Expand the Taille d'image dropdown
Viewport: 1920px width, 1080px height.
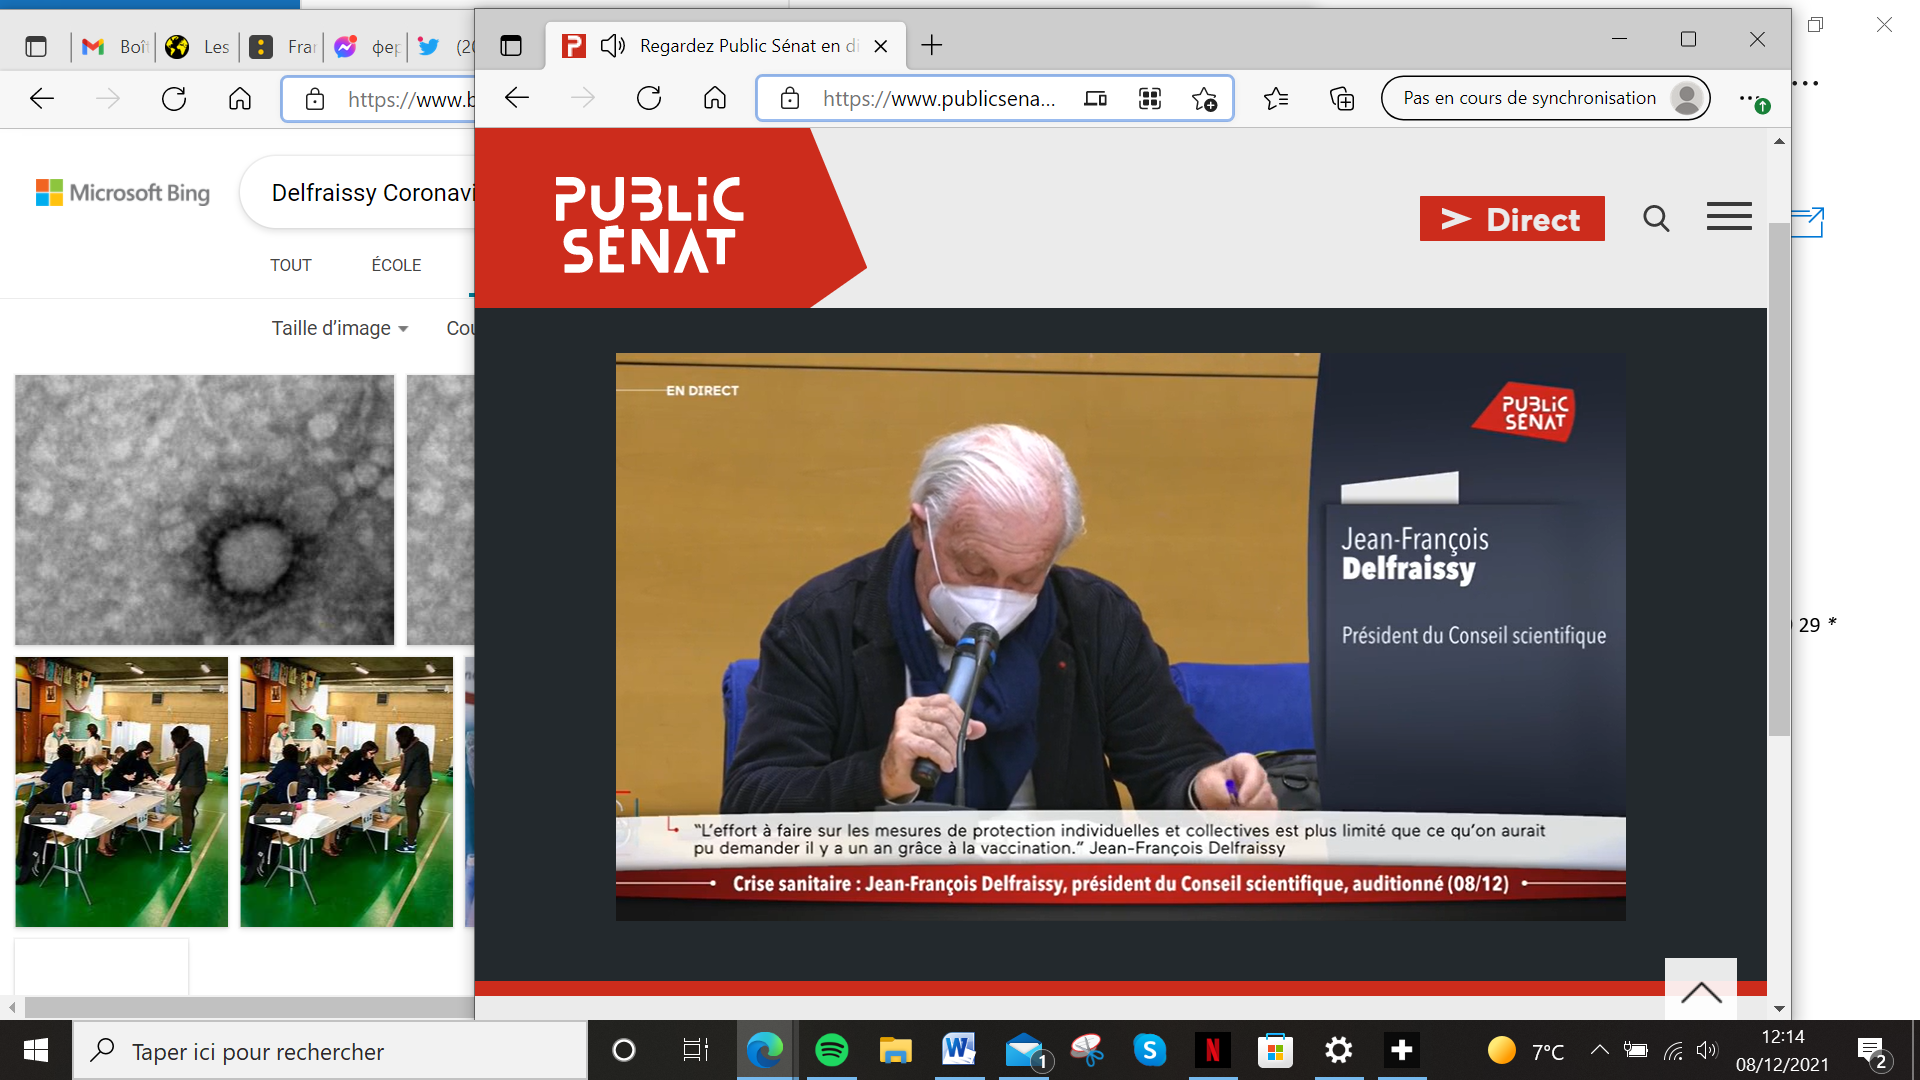339,328
